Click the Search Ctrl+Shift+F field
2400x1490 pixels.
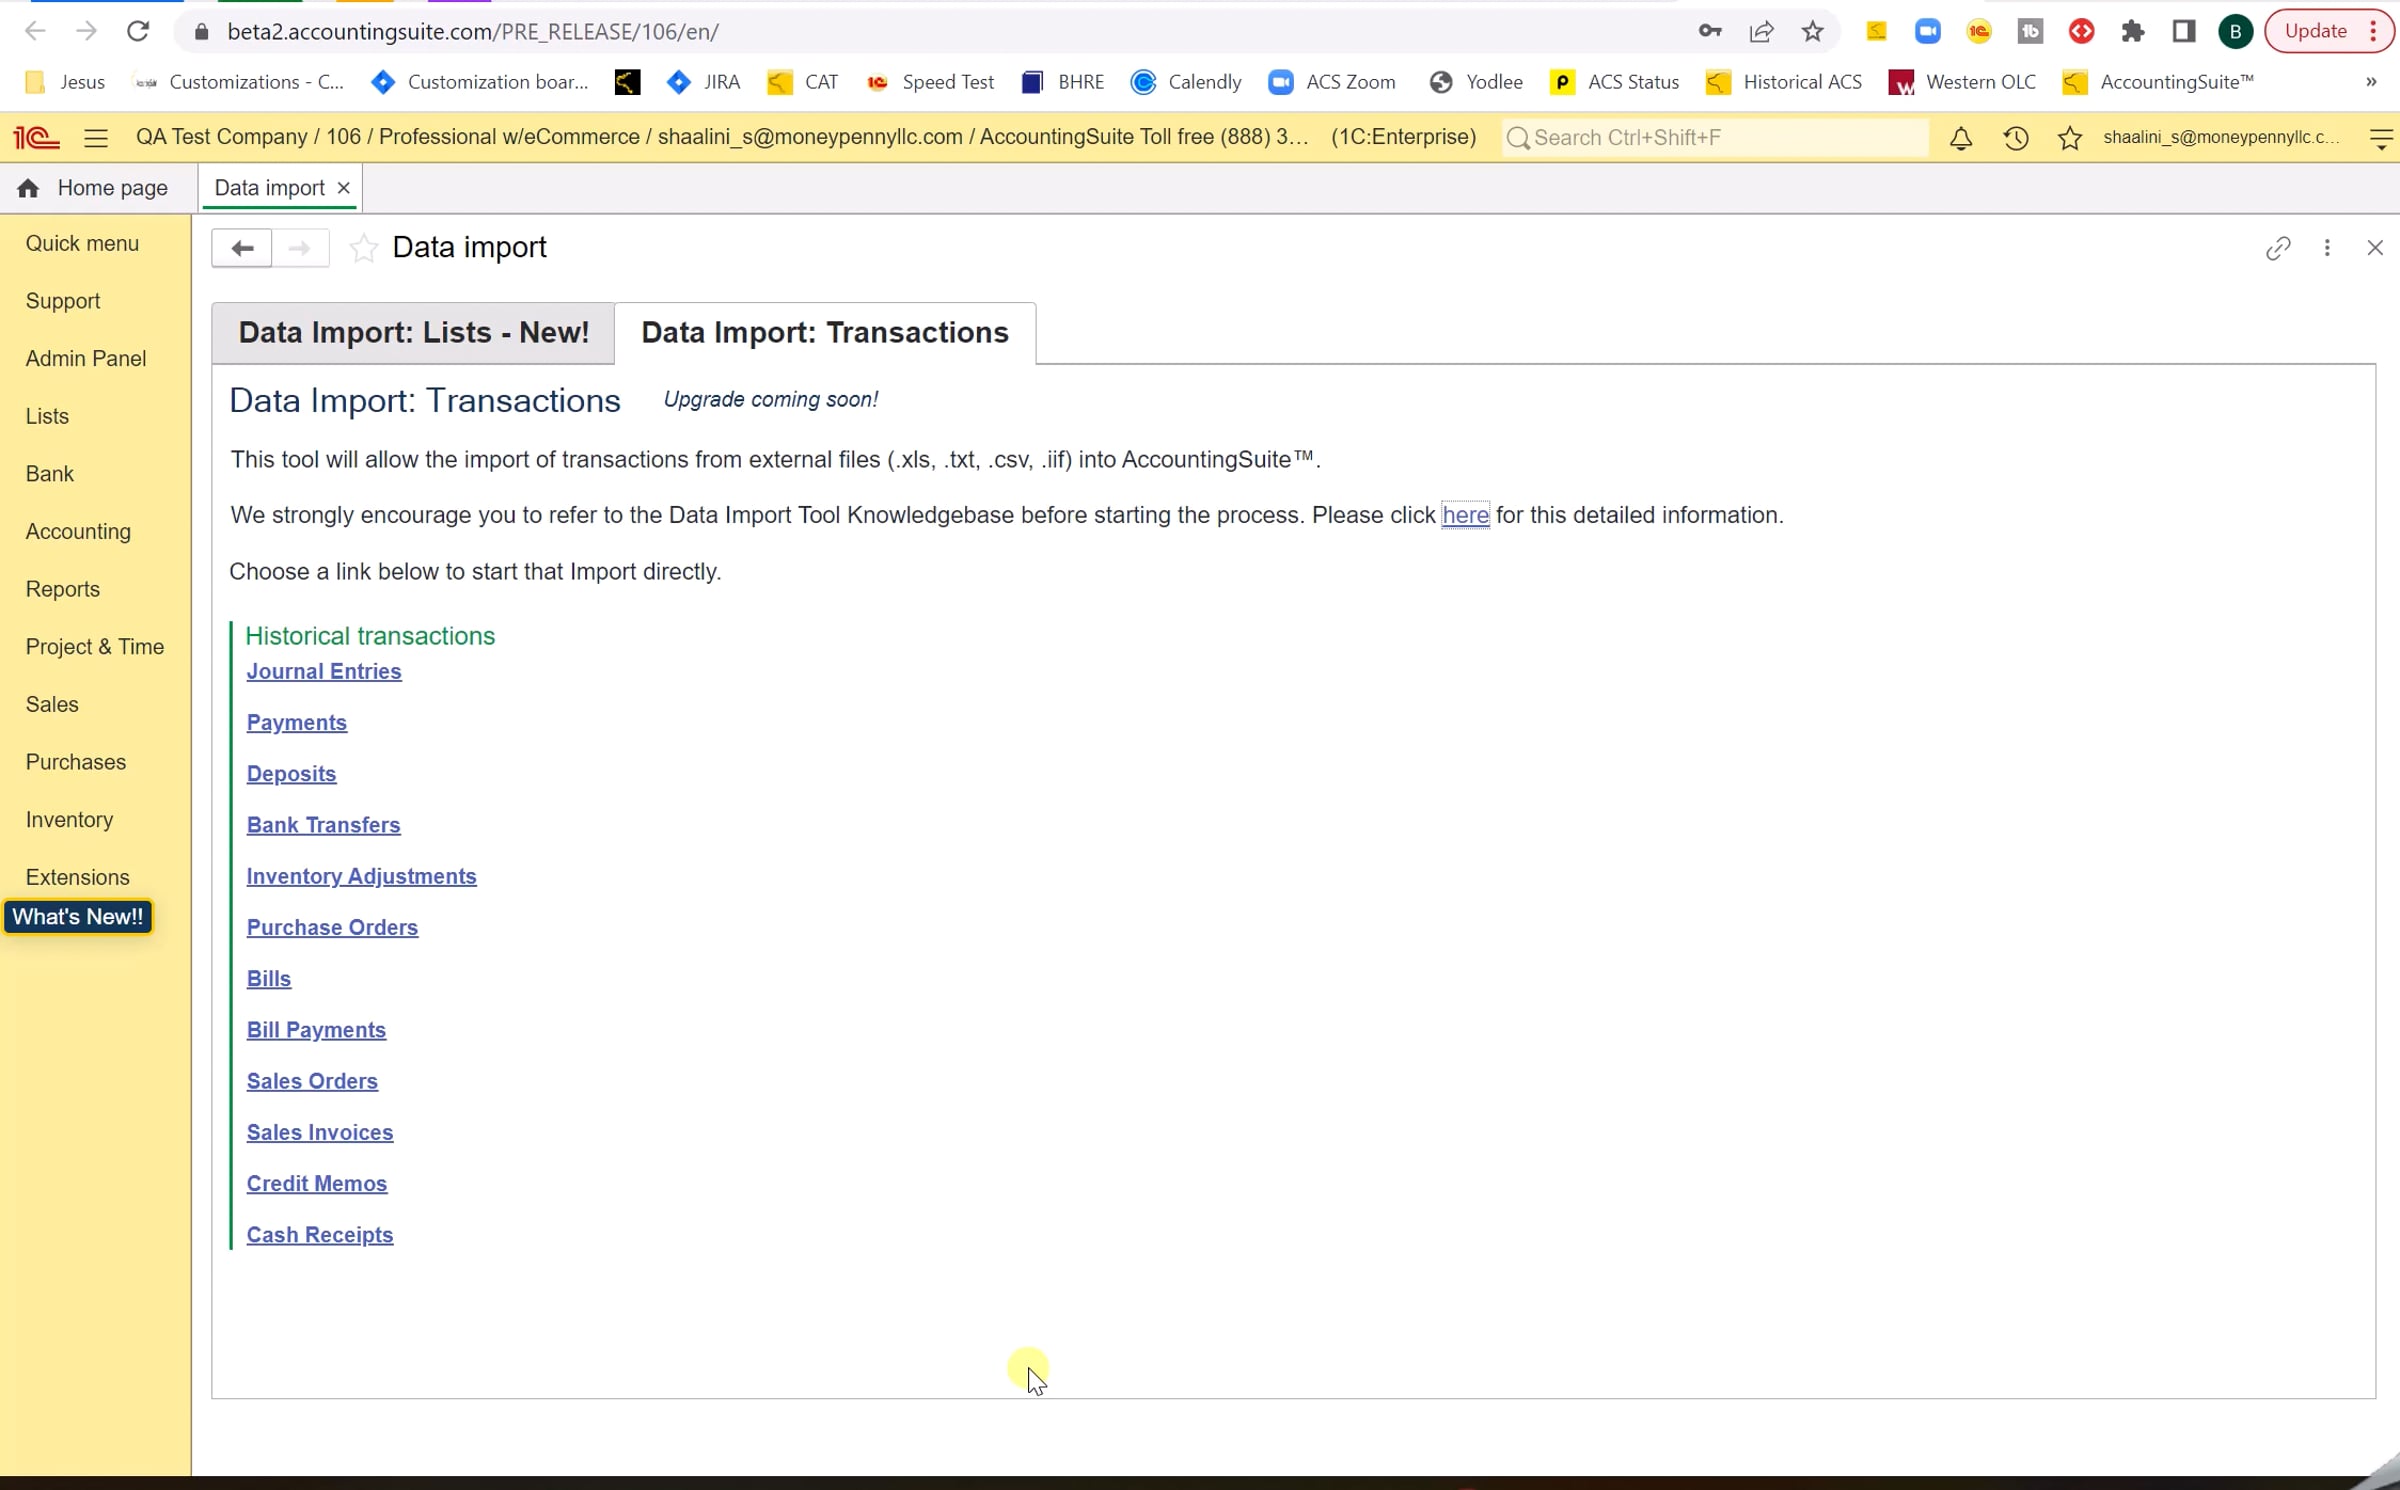(x=1716, y=138)
